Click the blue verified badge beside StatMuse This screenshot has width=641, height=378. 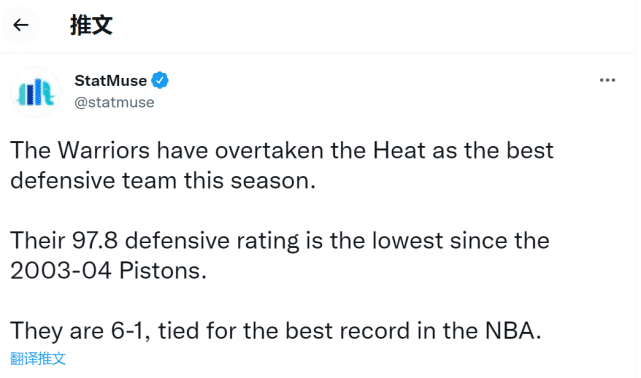point(160,80)
